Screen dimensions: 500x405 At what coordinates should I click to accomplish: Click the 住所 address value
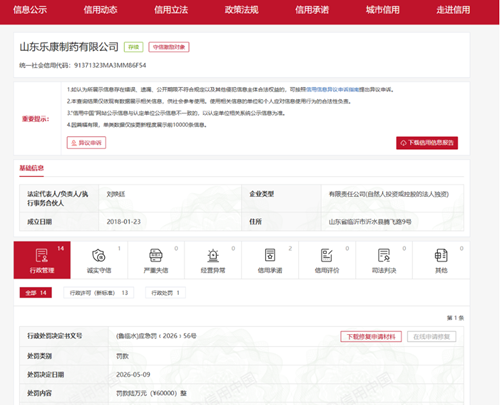[370, 222]
